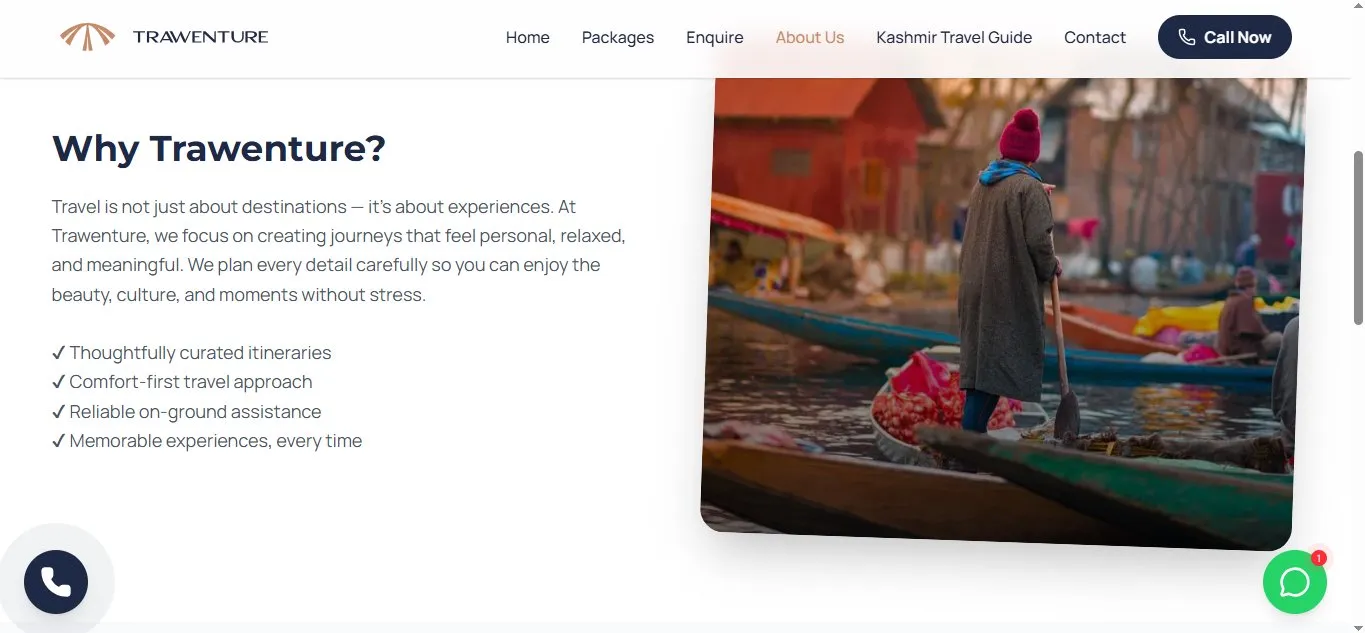Go to the Home page
Screen dimensions: 1365x633
click(527, 37)
